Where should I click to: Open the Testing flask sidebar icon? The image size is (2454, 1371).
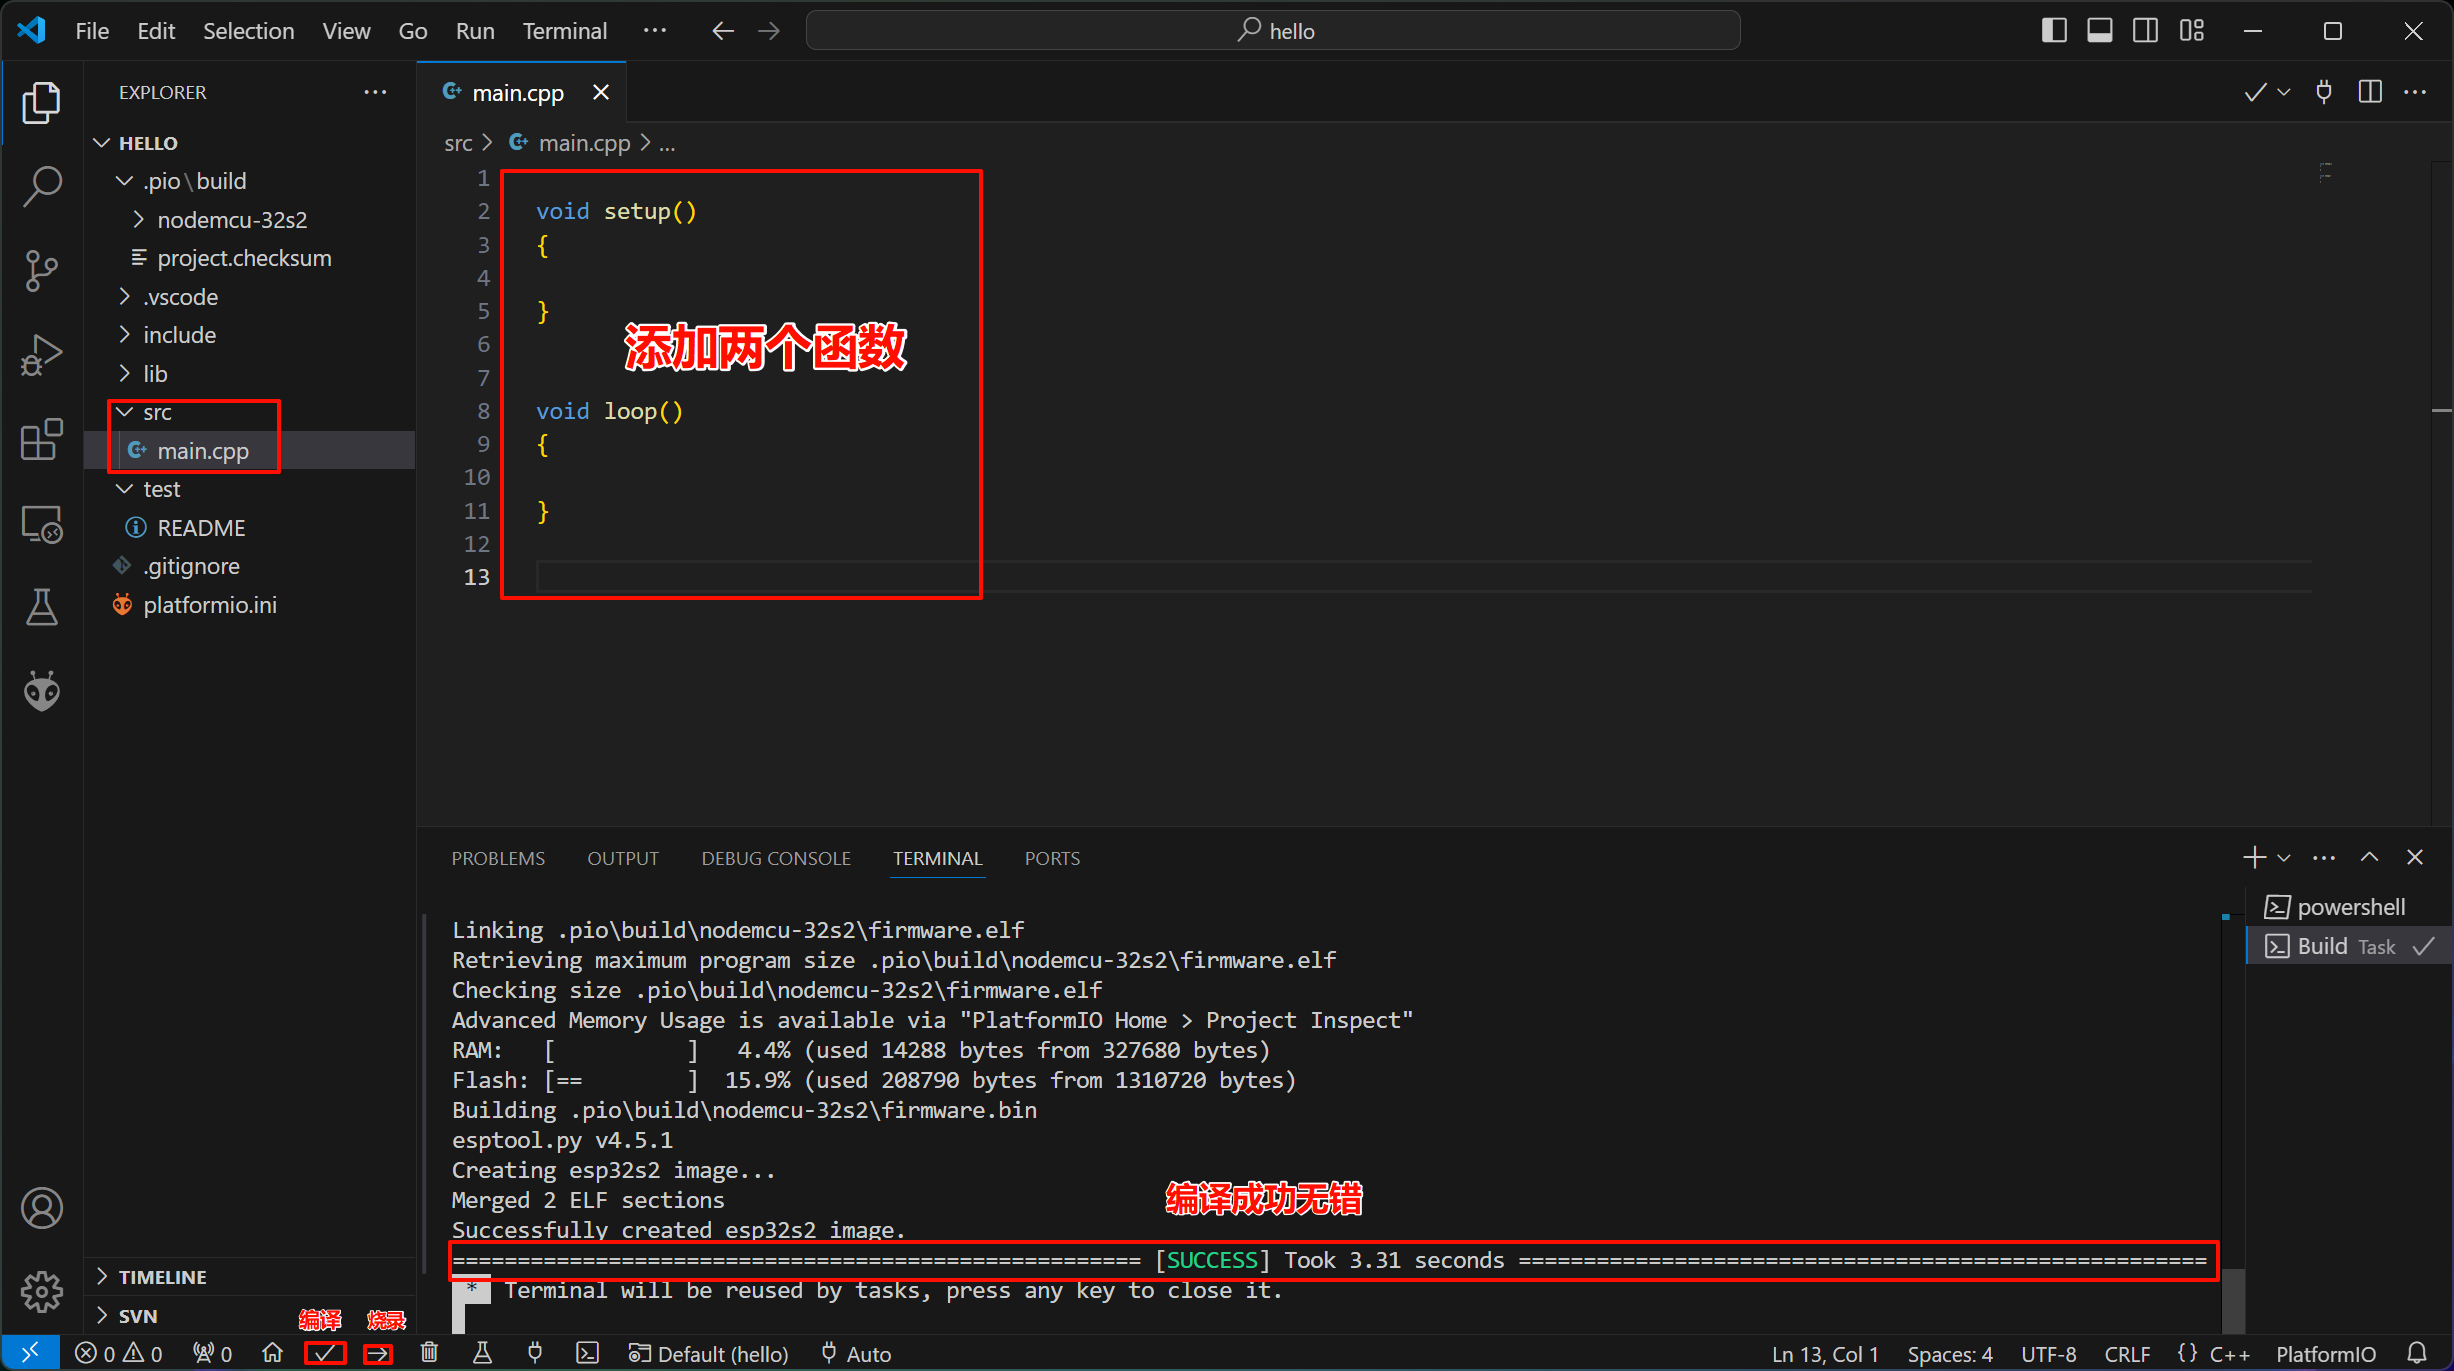click(x=42, y=607)
